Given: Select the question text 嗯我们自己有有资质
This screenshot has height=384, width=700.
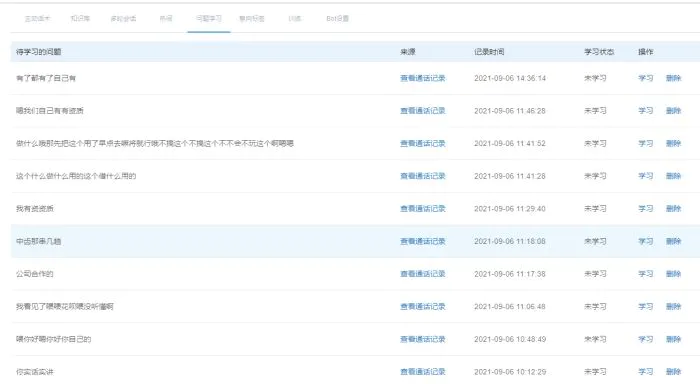Looking at the screenshot, I should pos(50,111).
